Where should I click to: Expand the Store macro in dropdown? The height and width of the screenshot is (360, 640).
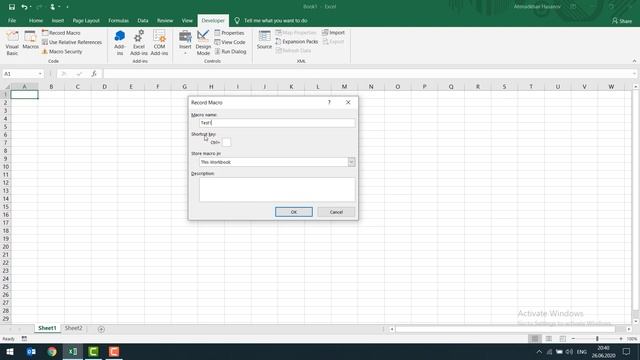(x=351, y=162)
